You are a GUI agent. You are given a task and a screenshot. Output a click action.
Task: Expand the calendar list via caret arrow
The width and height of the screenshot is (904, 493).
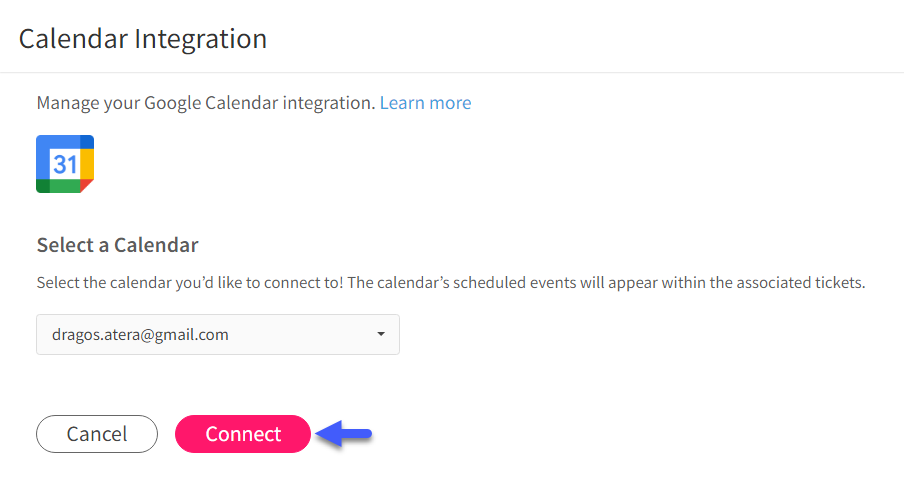tap(381, 334)
